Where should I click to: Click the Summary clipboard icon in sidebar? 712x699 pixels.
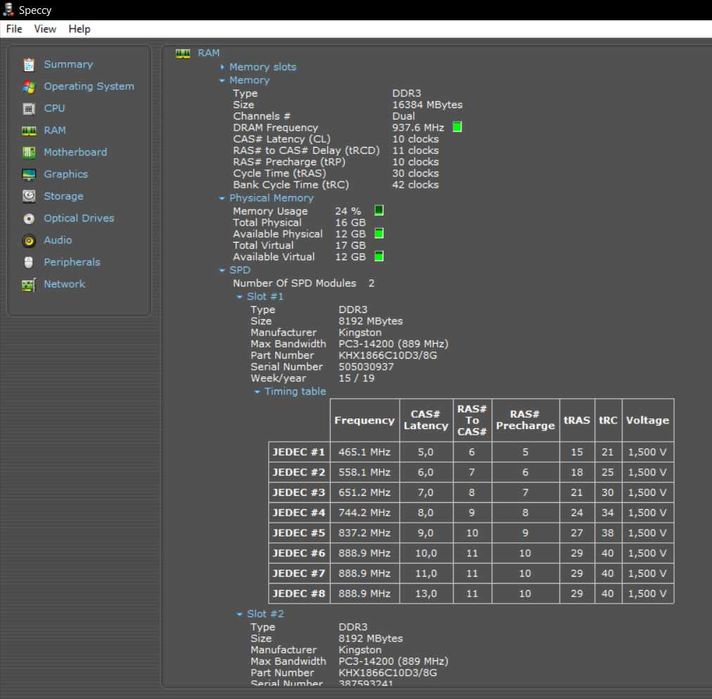(x=29, y=64)
